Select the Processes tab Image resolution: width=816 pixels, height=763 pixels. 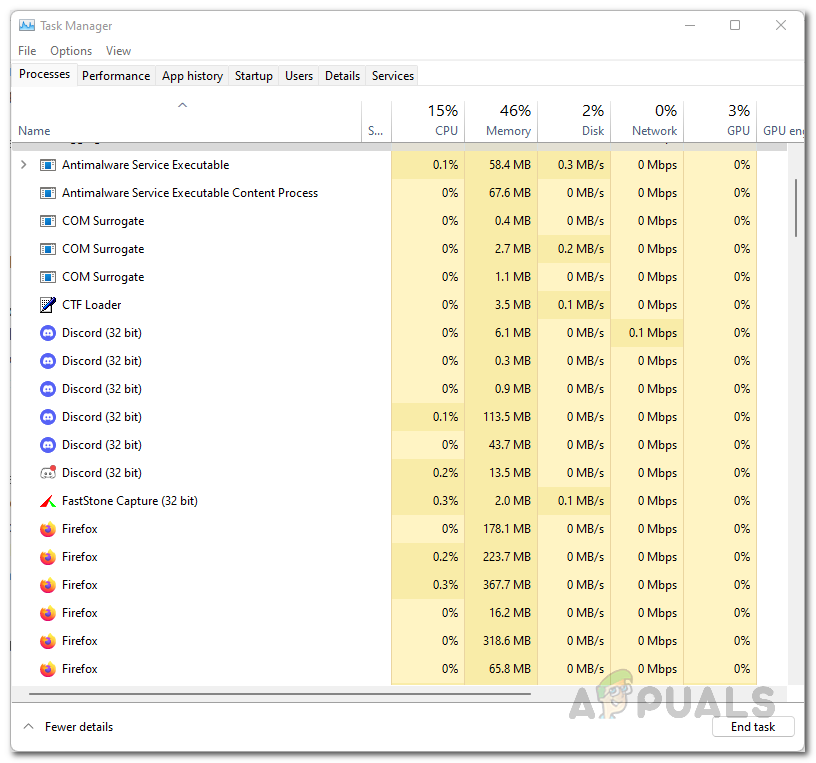tap(44, 74)
